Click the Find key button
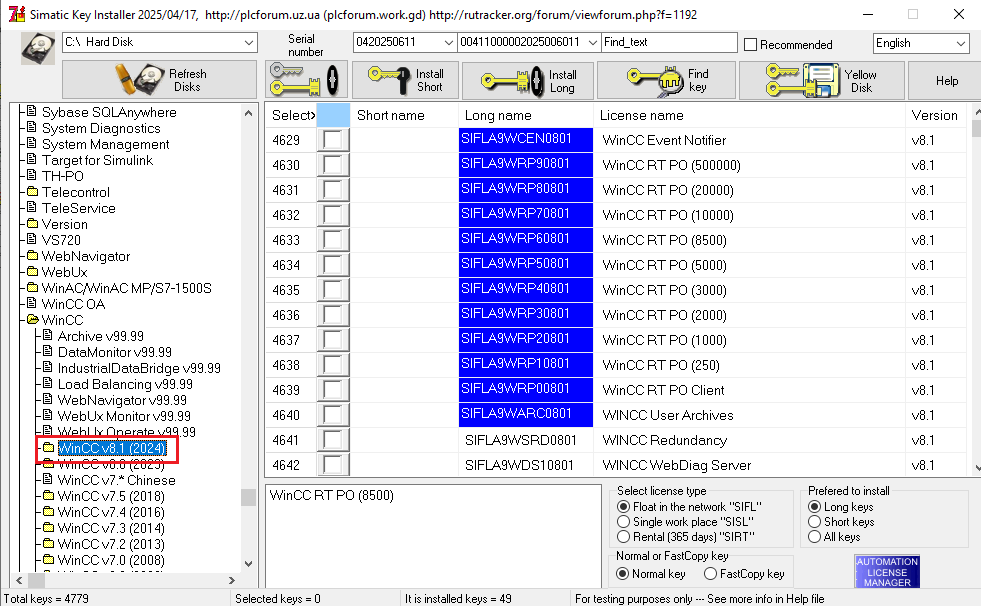This screenshot has height=606, width=981. click(666, 80)
